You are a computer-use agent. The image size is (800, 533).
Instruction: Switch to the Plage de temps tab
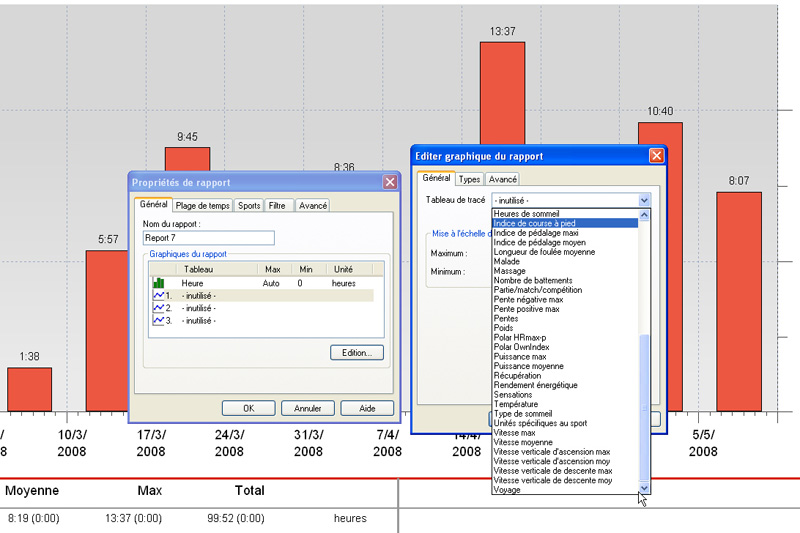[x=203, y=206]
